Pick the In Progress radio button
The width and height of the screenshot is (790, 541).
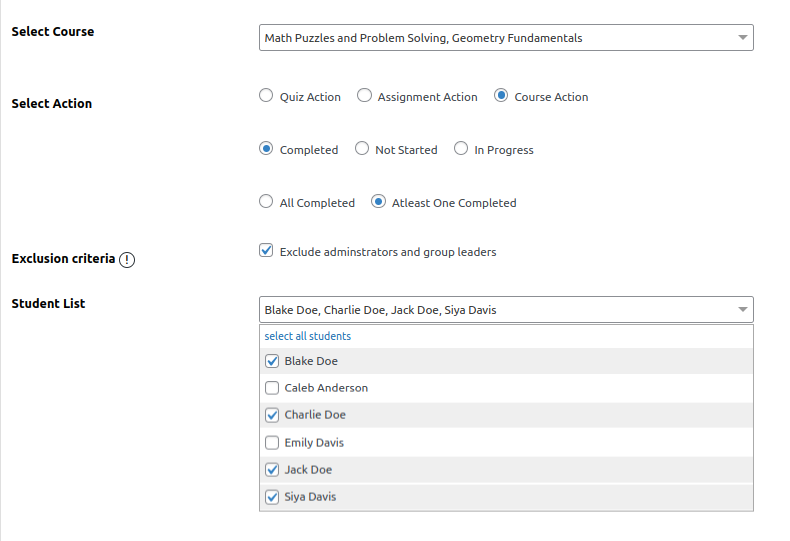461,149
